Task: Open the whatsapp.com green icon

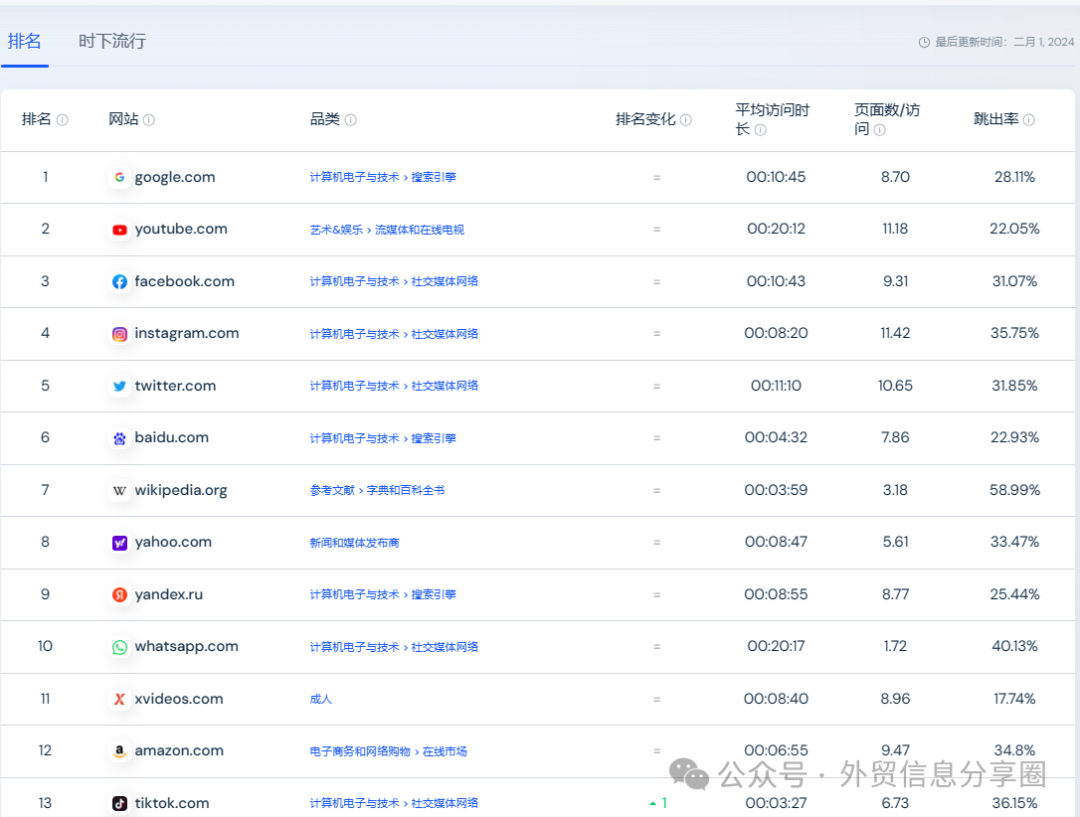Action: pyautogui.click(x=119, y=647)
